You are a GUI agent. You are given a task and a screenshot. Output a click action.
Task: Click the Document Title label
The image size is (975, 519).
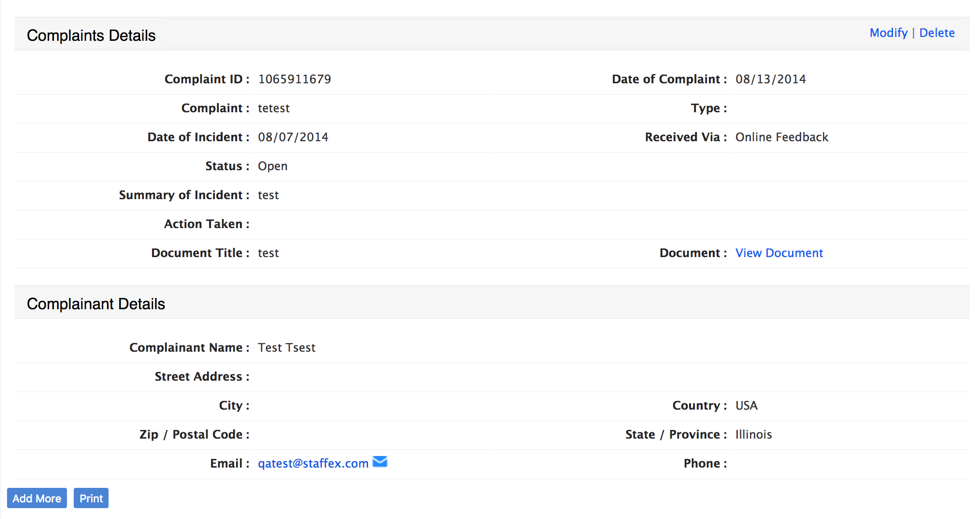point(200,253)
